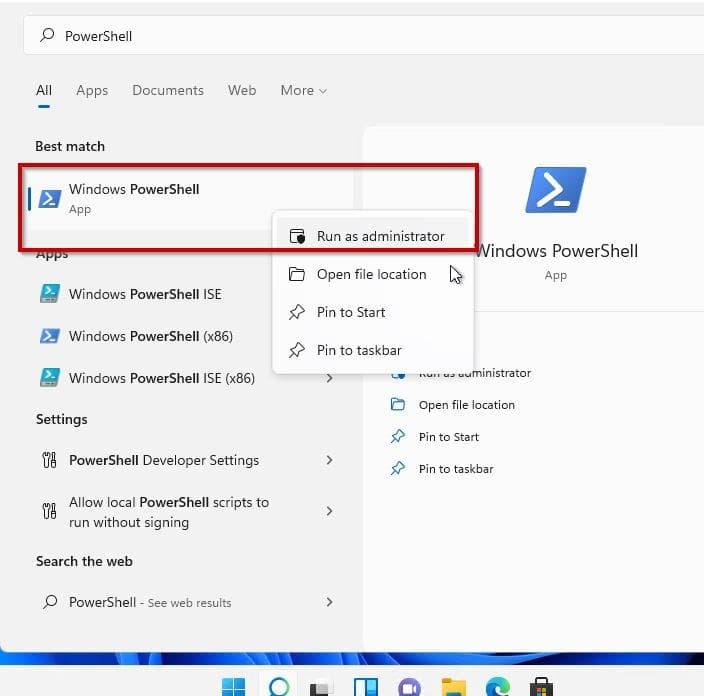Click the Windows Start button in taskbar
The width and height of the screenshot is (704, 696).
click(233, 687)
